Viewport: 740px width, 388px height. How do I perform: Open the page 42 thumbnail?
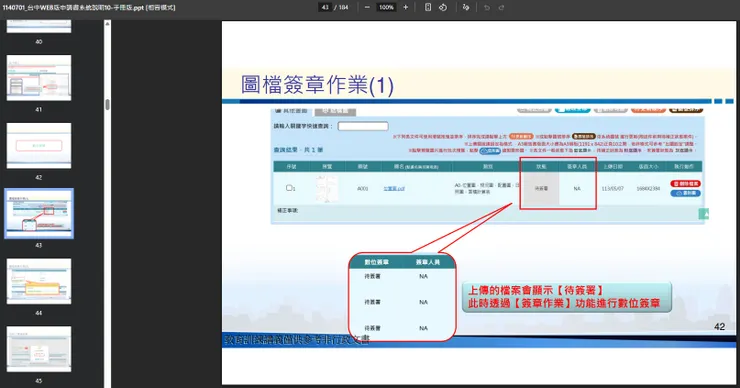tap(39, 145)
